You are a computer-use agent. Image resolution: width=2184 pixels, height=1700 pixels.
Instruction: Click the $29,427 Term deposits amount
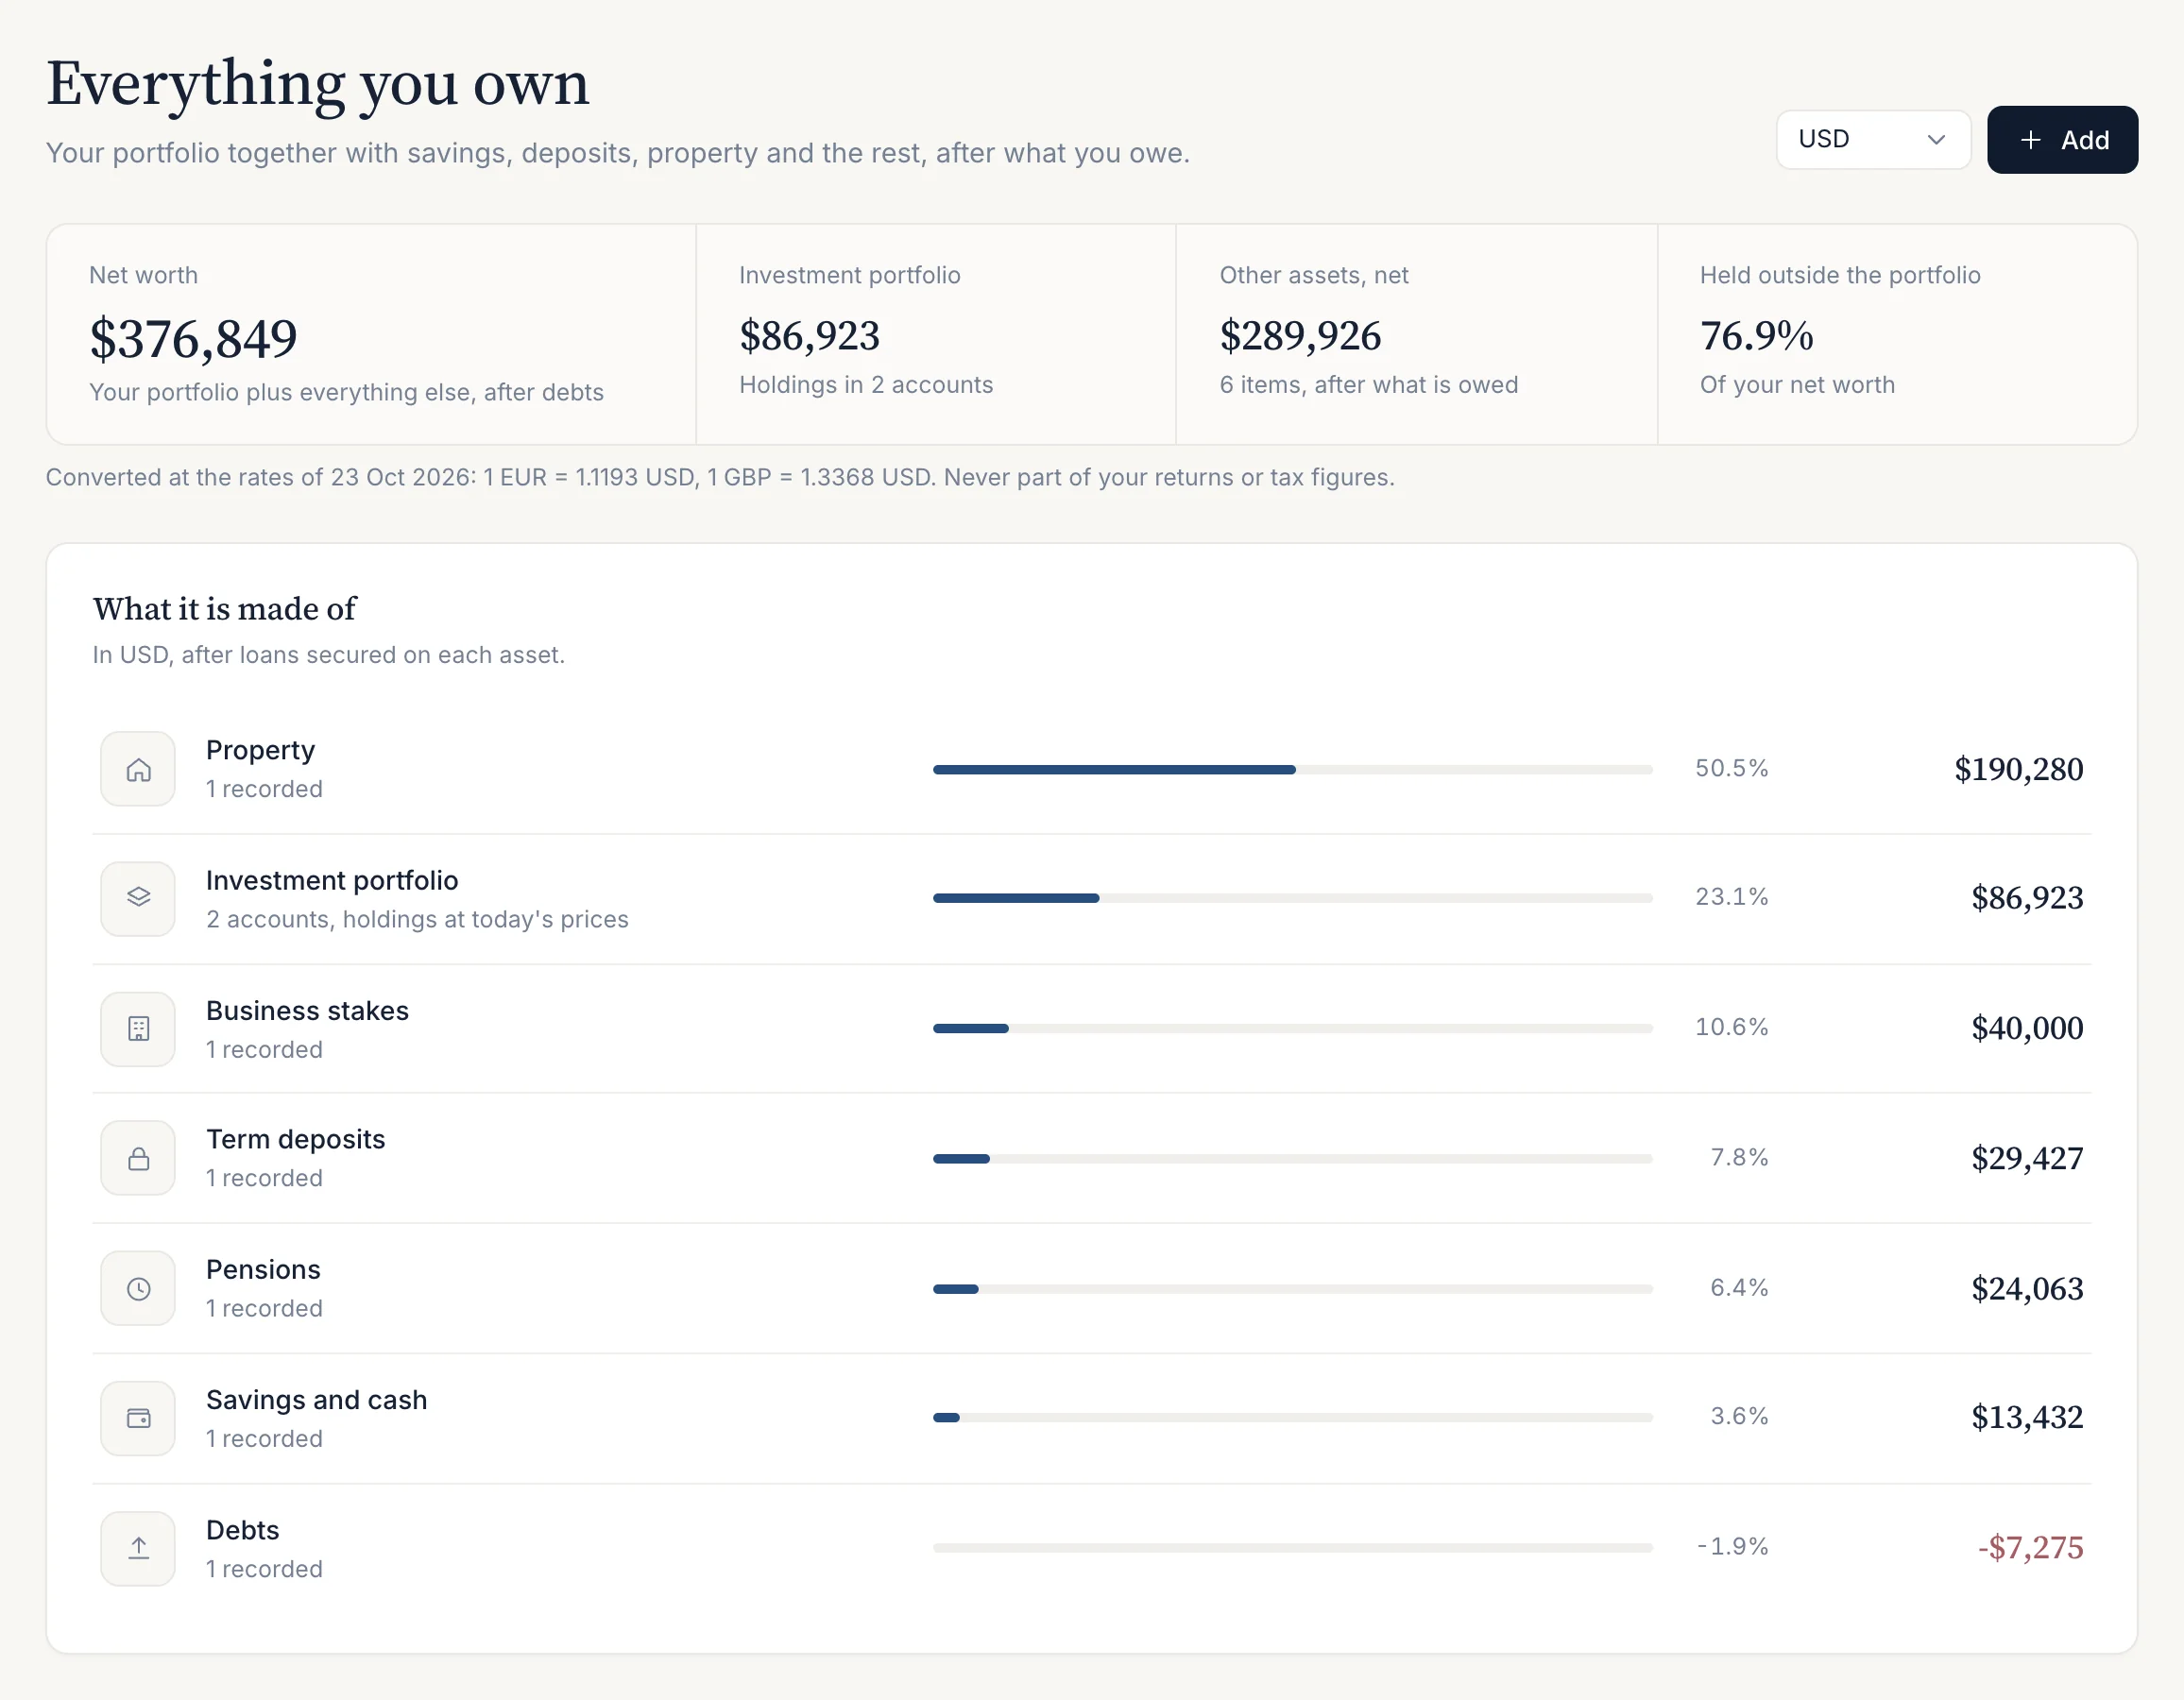point(2027,1158)
